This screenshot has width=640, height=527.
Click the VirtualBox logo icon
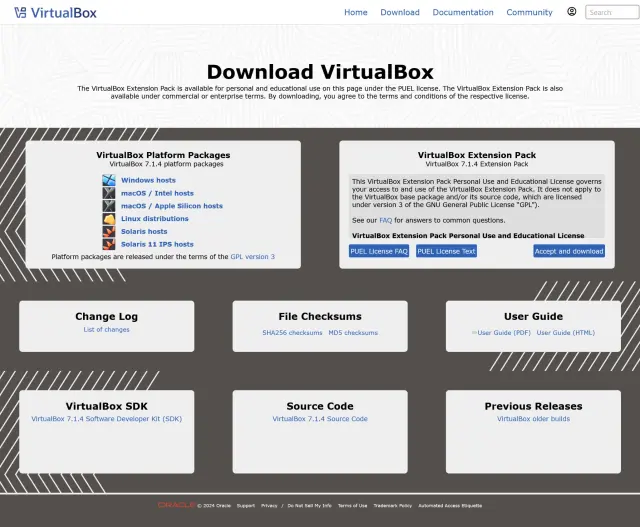20,12
